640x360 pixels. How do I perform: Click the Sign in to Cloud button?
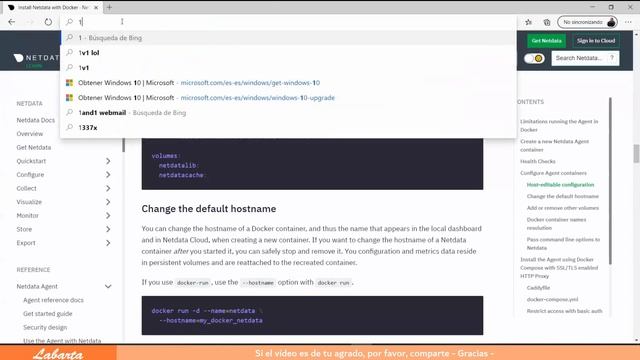pos(596,41)
